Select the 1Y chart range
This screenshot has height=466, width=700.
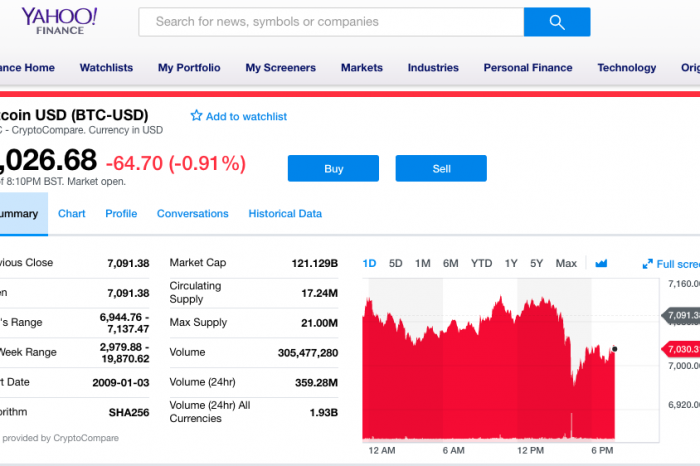511,263
